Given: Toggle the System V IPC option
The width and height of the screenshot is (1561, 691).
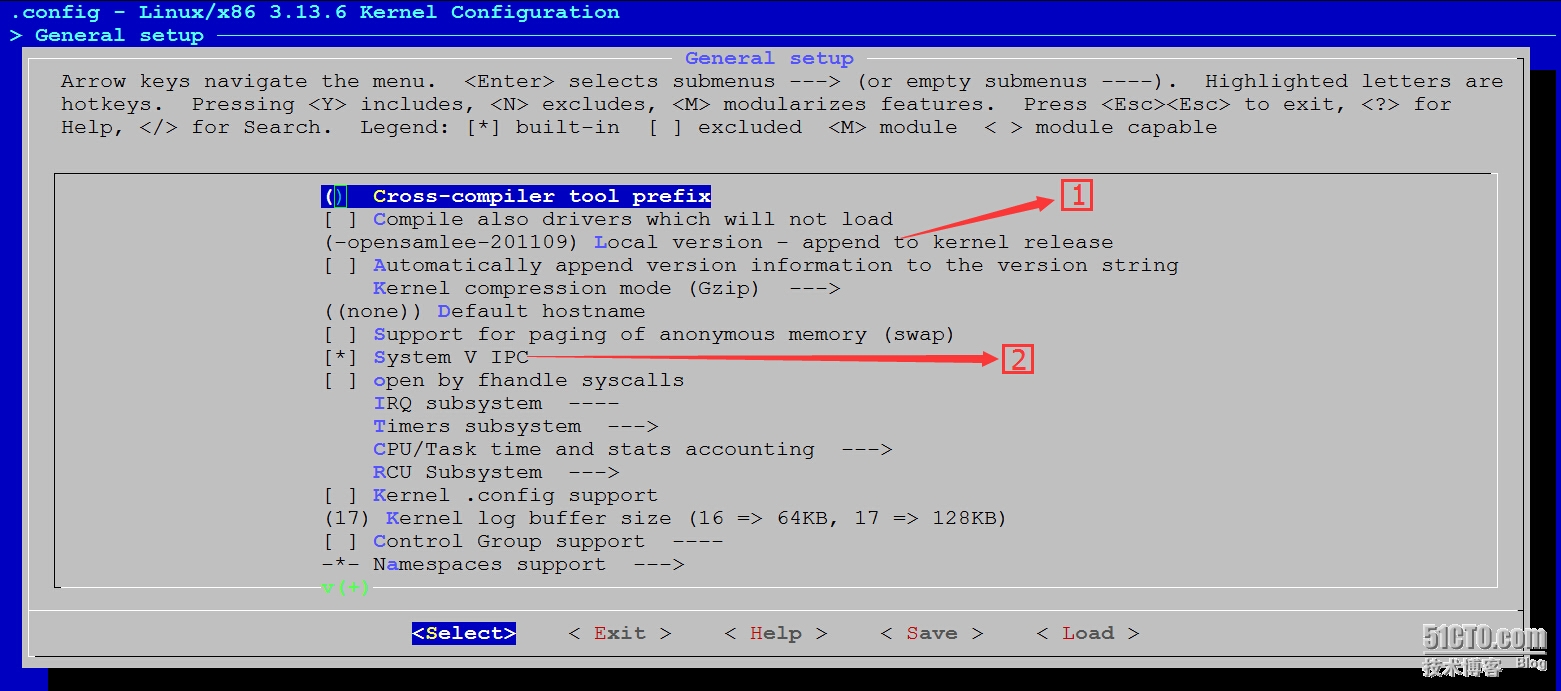Looking at the screenshot, I should coord(426,357).
